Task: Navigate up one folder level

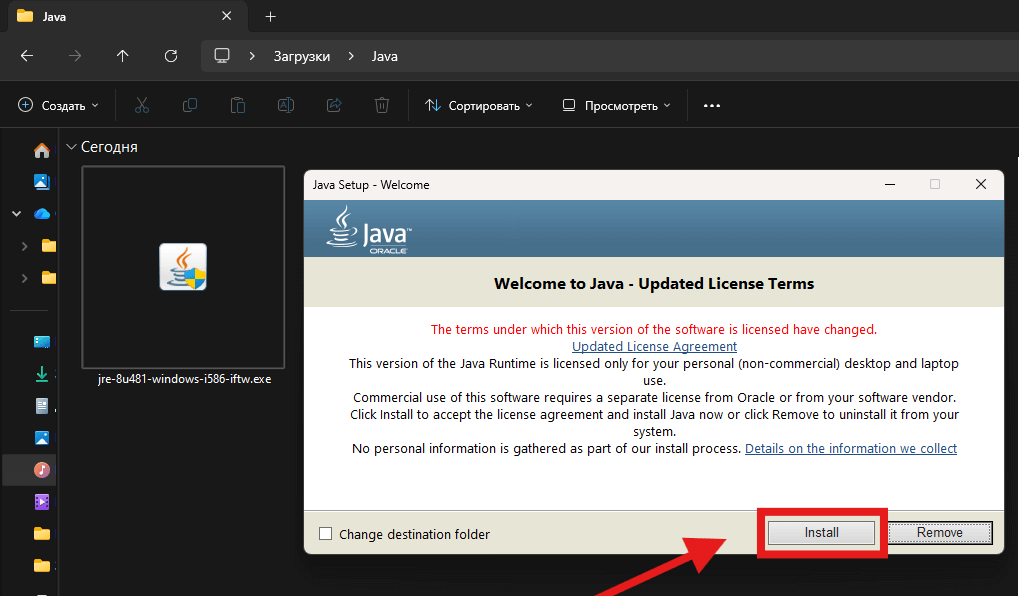Action: (122, 56)
